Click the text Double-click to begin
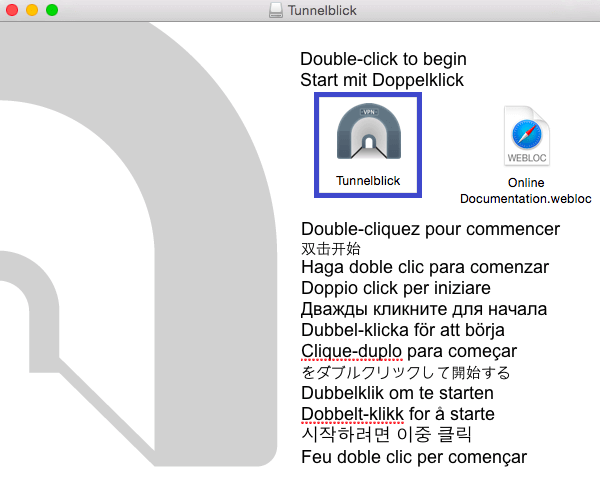The image size is (600, 480). (x=383, y=59)
